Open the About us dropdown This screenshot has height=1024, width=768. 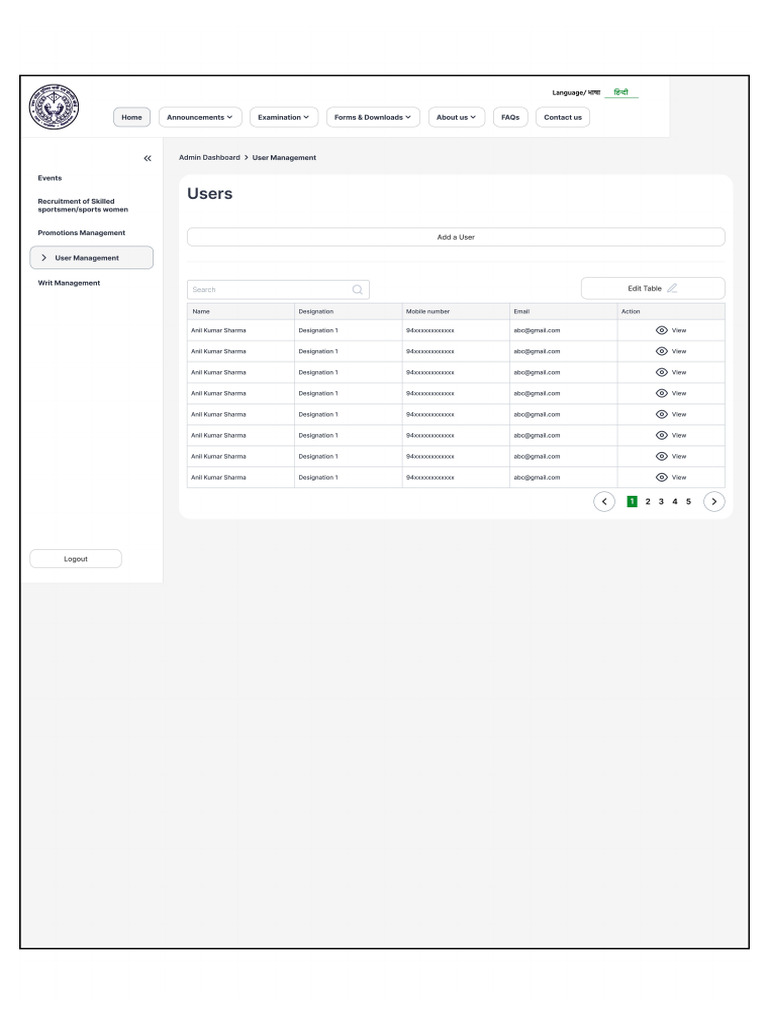click(x=456, y=117)
